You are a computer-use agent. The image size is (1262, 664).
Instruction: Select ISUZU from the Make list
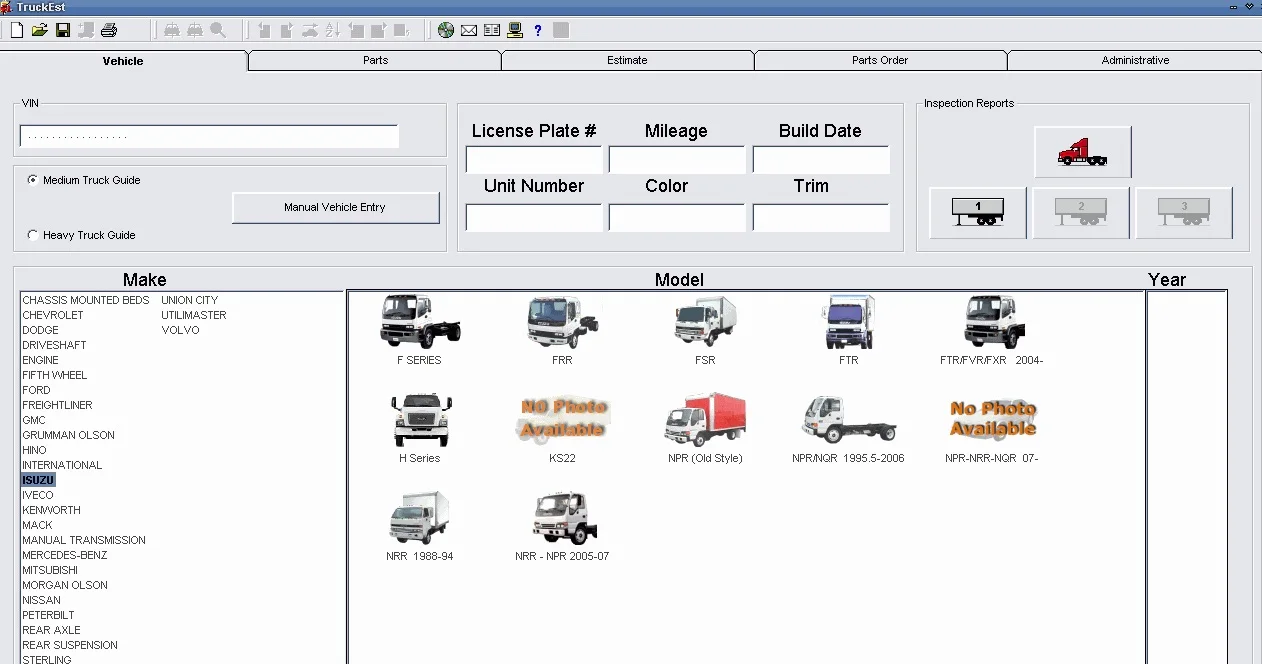(x=37, y=479)
